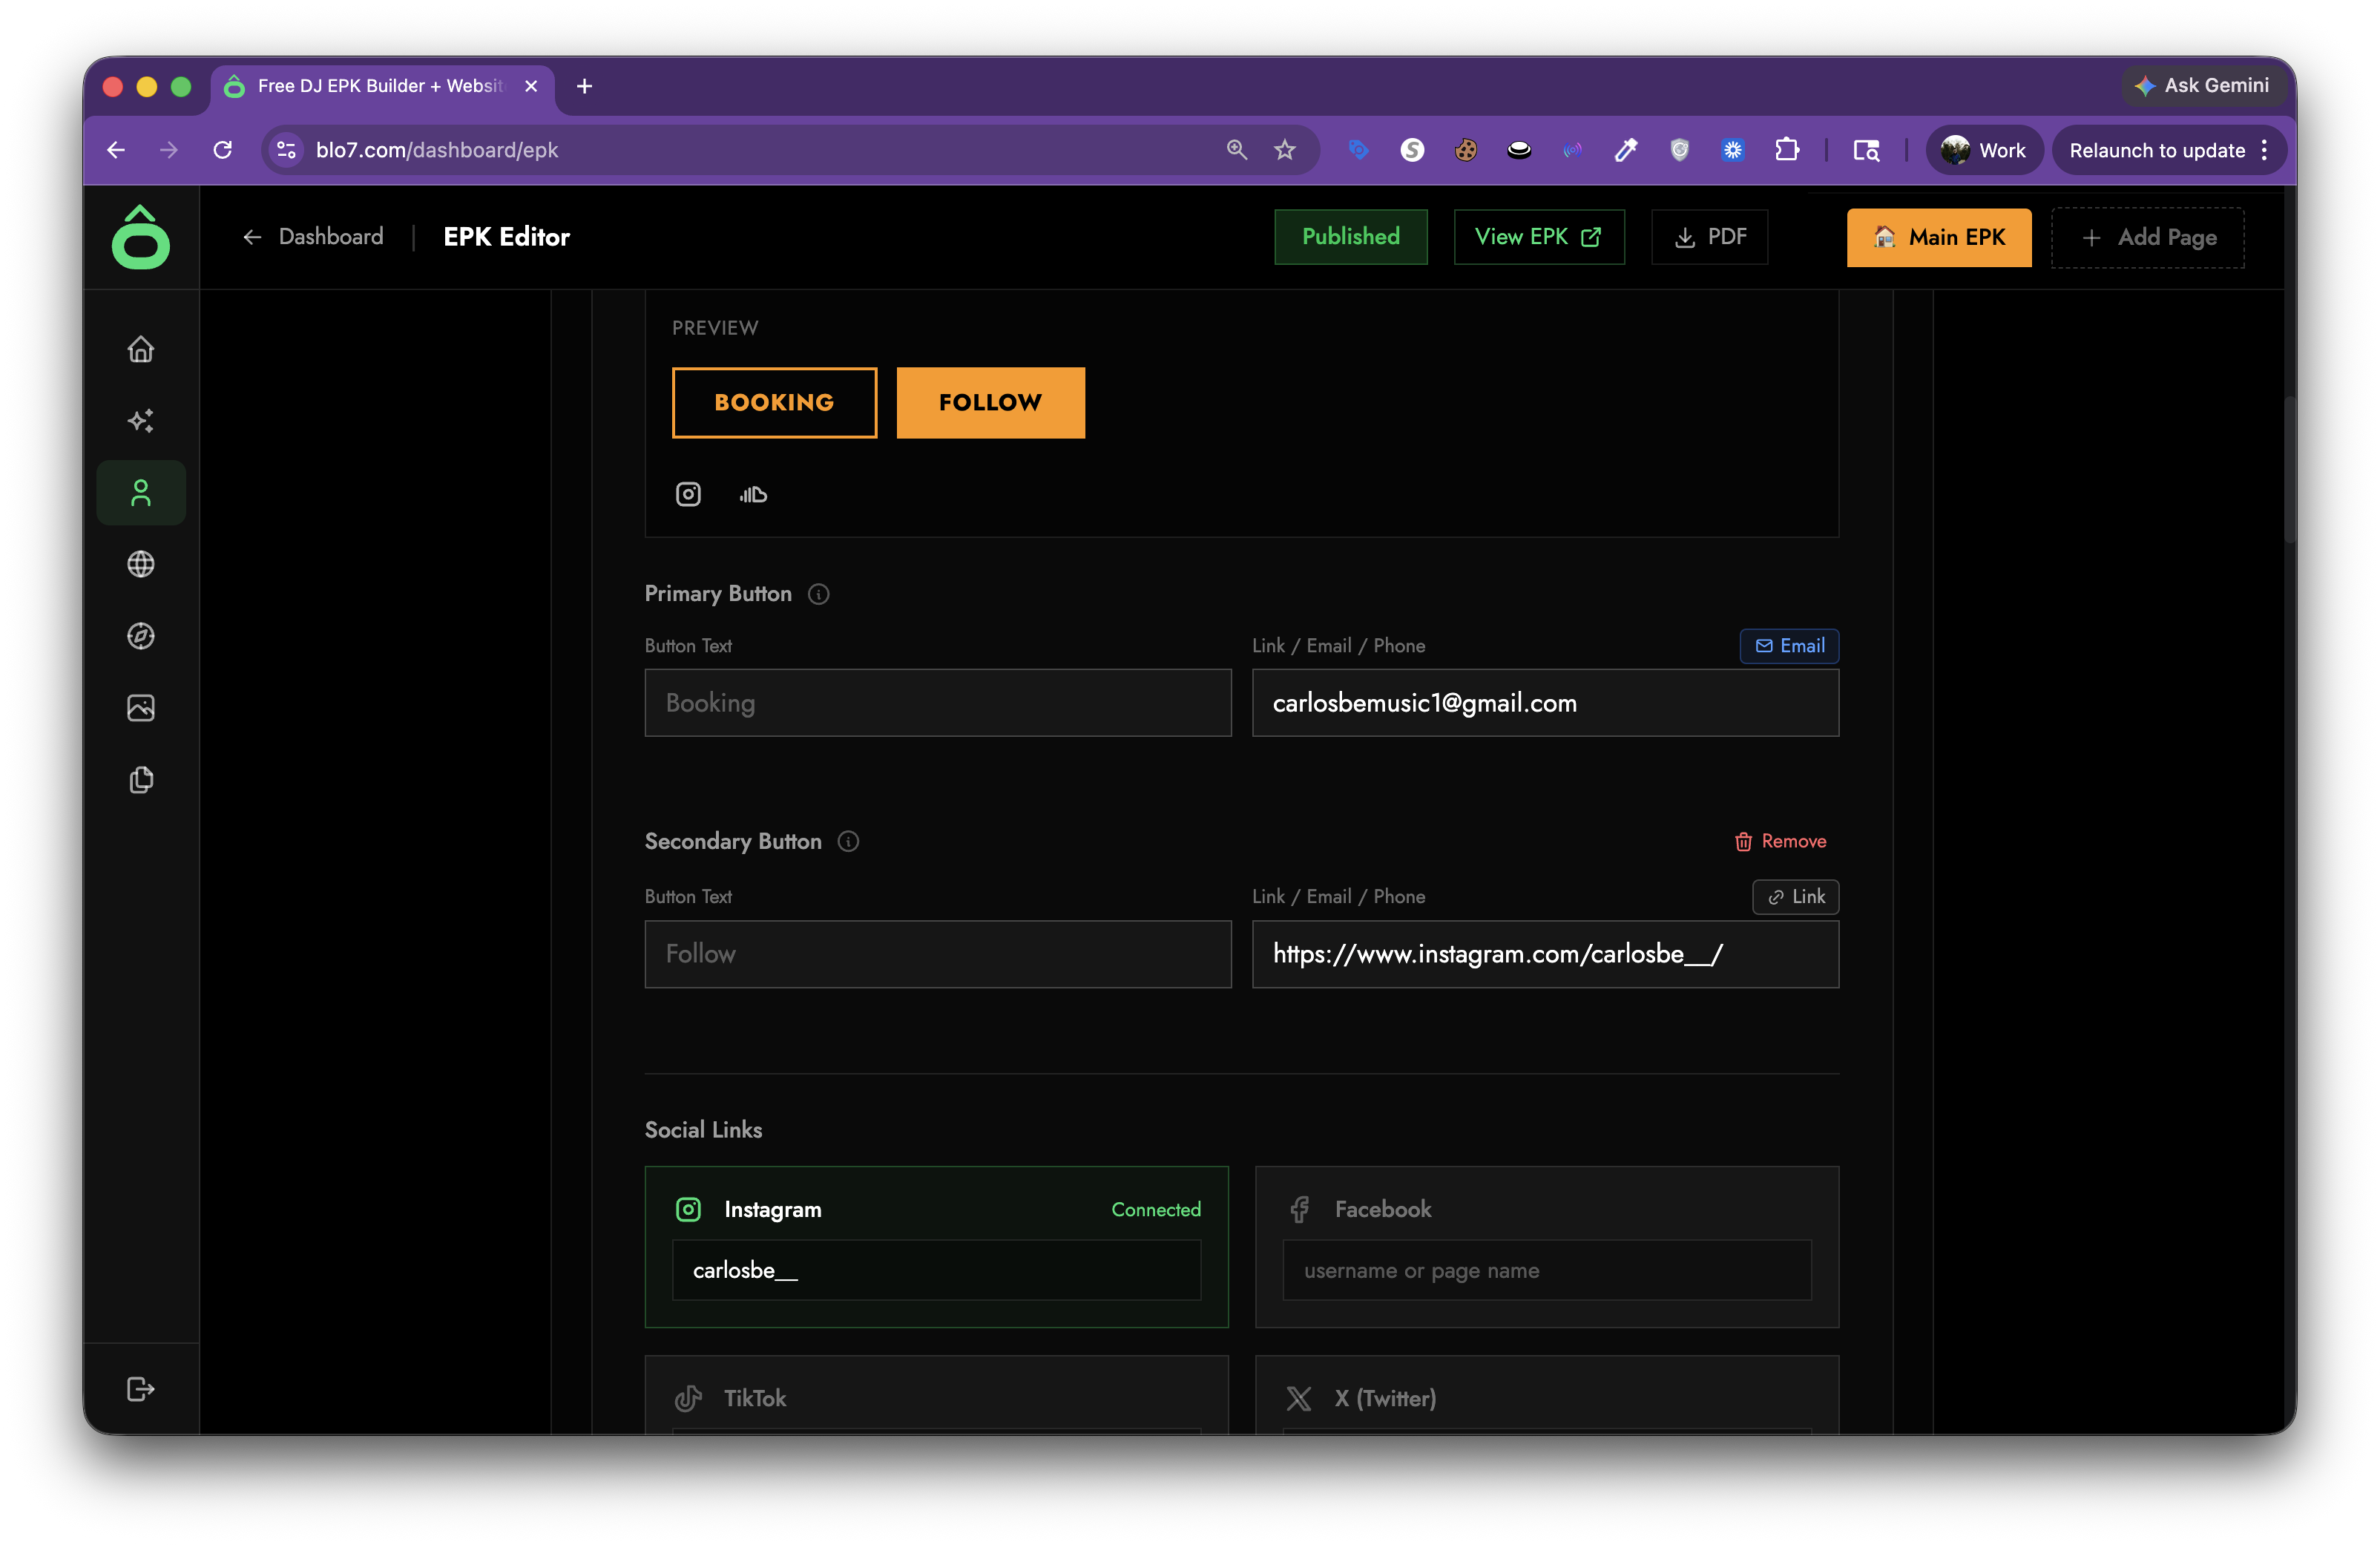Viewport: 2380px width, 1545px height.
Task: Click the logout icon at sidebar bottom
Action: pyautogui.click(x=141, y=1389)
